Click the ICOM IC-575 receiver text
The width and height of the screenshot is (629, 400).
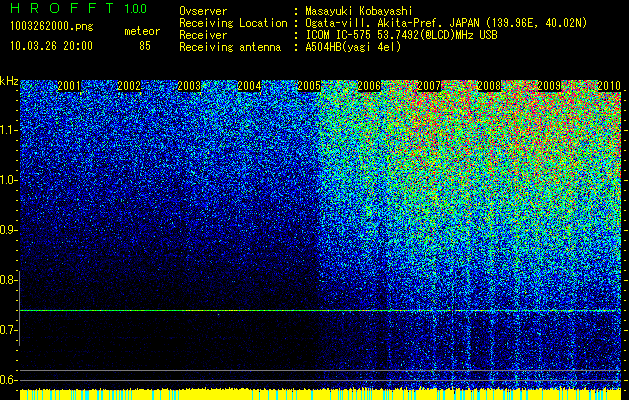[x=401, y=35]
